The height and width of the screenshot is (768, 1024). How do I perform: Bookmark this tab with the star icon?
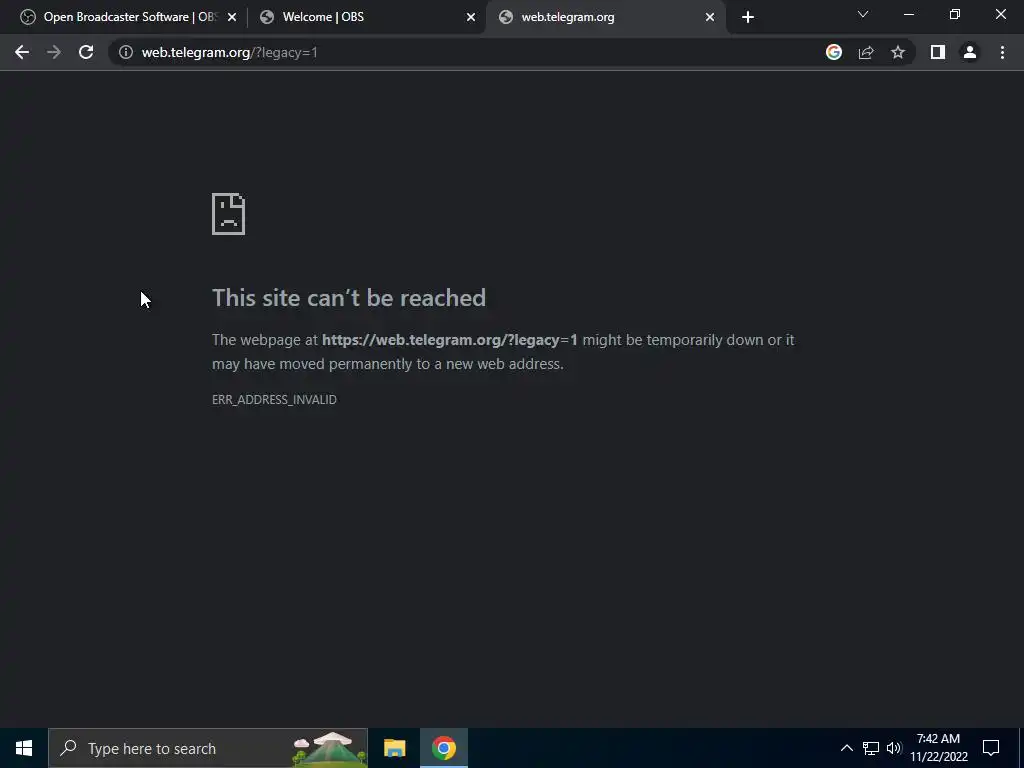898,52
